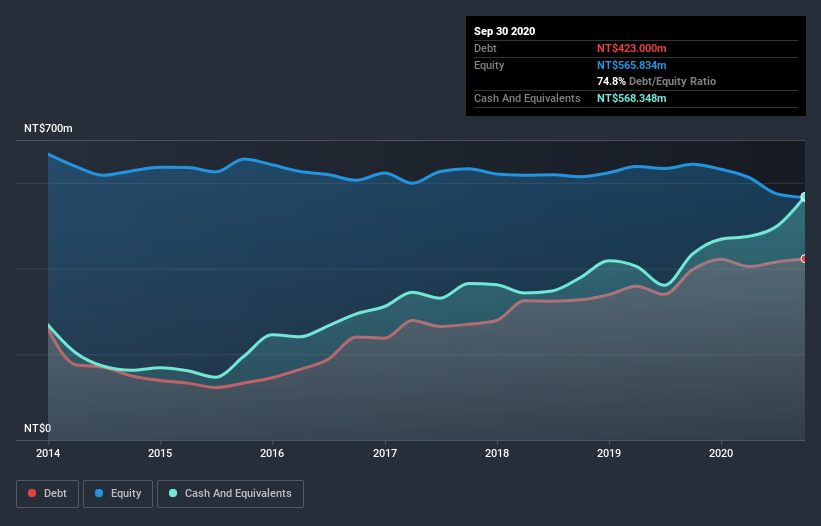Click the NT$0 y-axis label
This screenshot has height=526, width=821.
pos(38,428)
